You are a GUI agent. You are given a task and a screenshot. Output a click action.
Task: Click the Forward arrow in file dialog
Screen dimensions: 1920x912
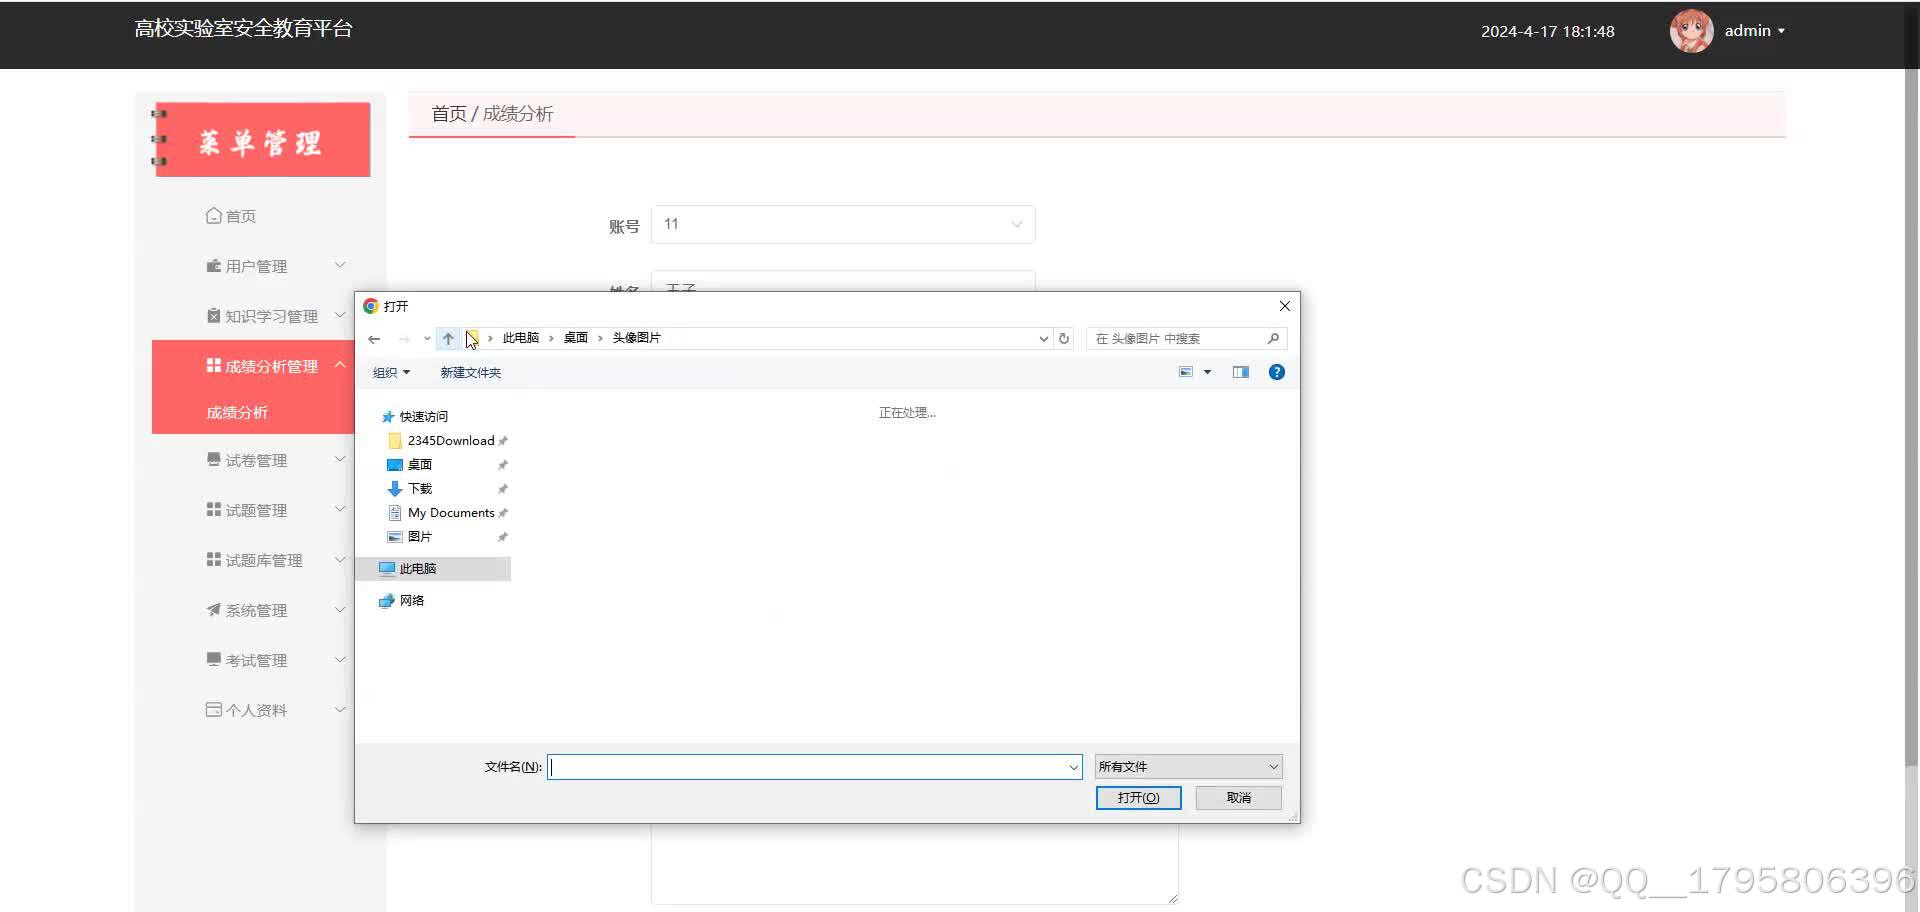pos(404,339)
